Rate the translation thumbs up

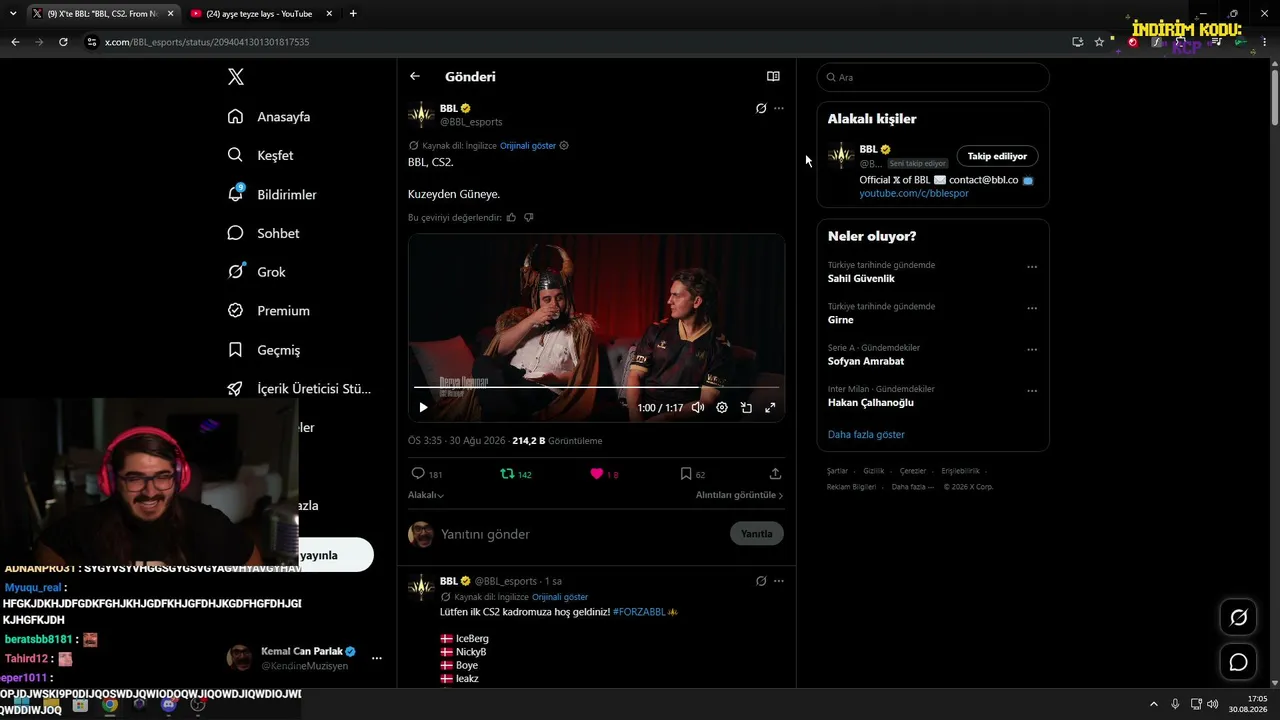[512, 217]
